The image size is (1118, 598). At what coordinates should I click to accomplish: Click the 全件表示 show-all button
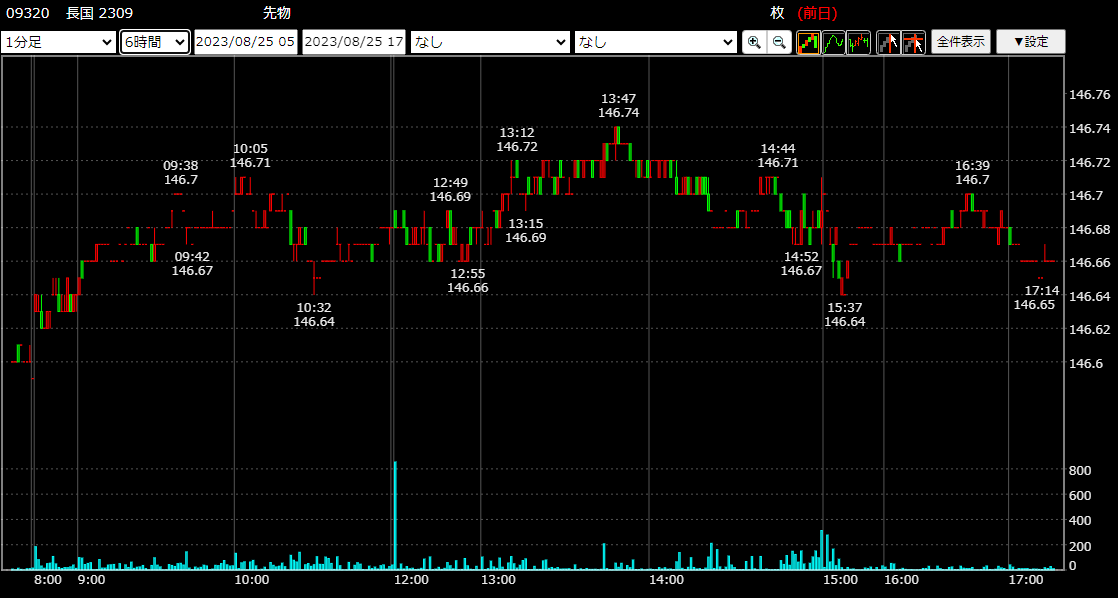(961, 42)
